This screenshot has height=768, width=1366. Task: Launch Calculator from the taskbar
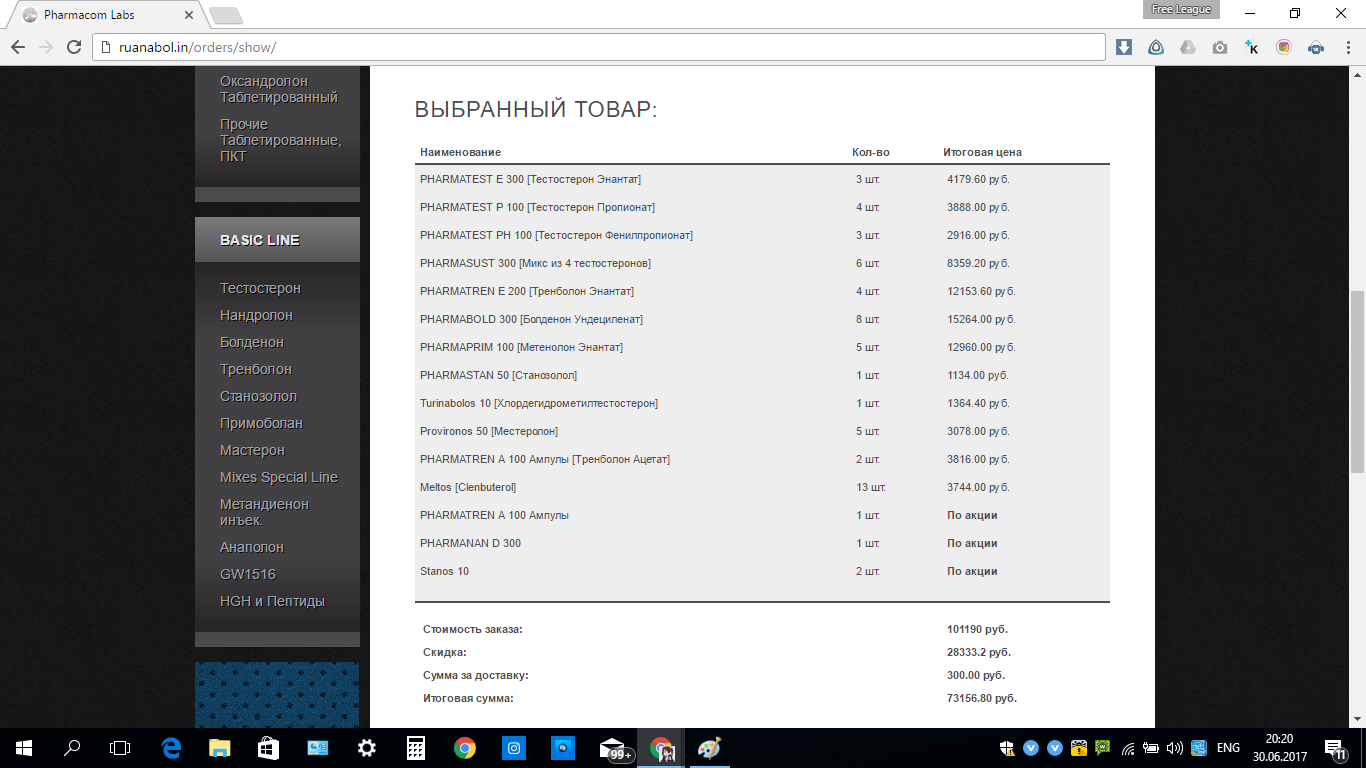coord(416,748)
